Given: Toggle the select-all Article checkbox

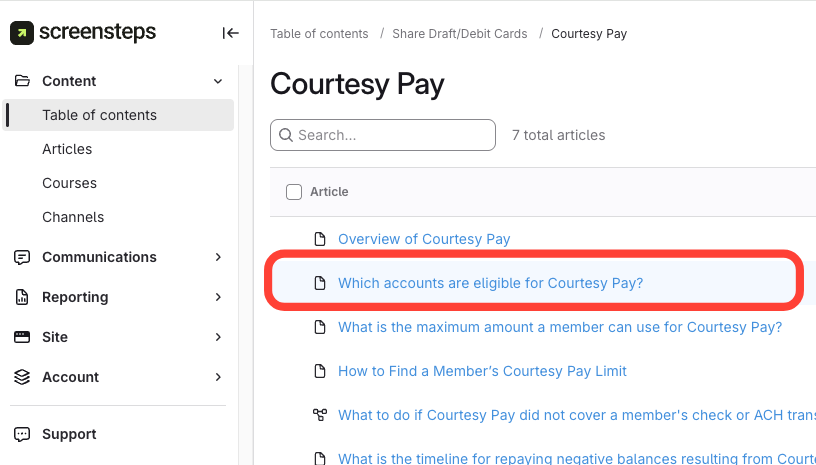Looking at the screenshot, I should pos(294,192).
